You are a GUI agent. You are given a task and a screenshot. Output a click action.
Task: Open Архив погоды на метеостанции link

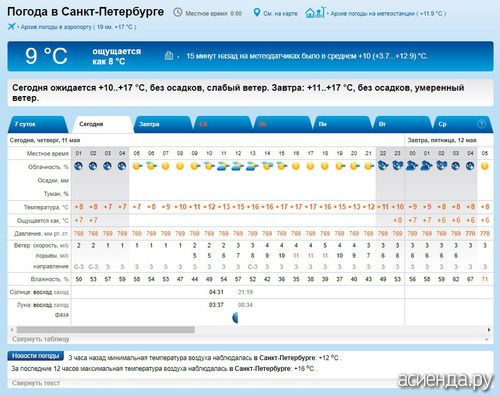tap(388, 14)
